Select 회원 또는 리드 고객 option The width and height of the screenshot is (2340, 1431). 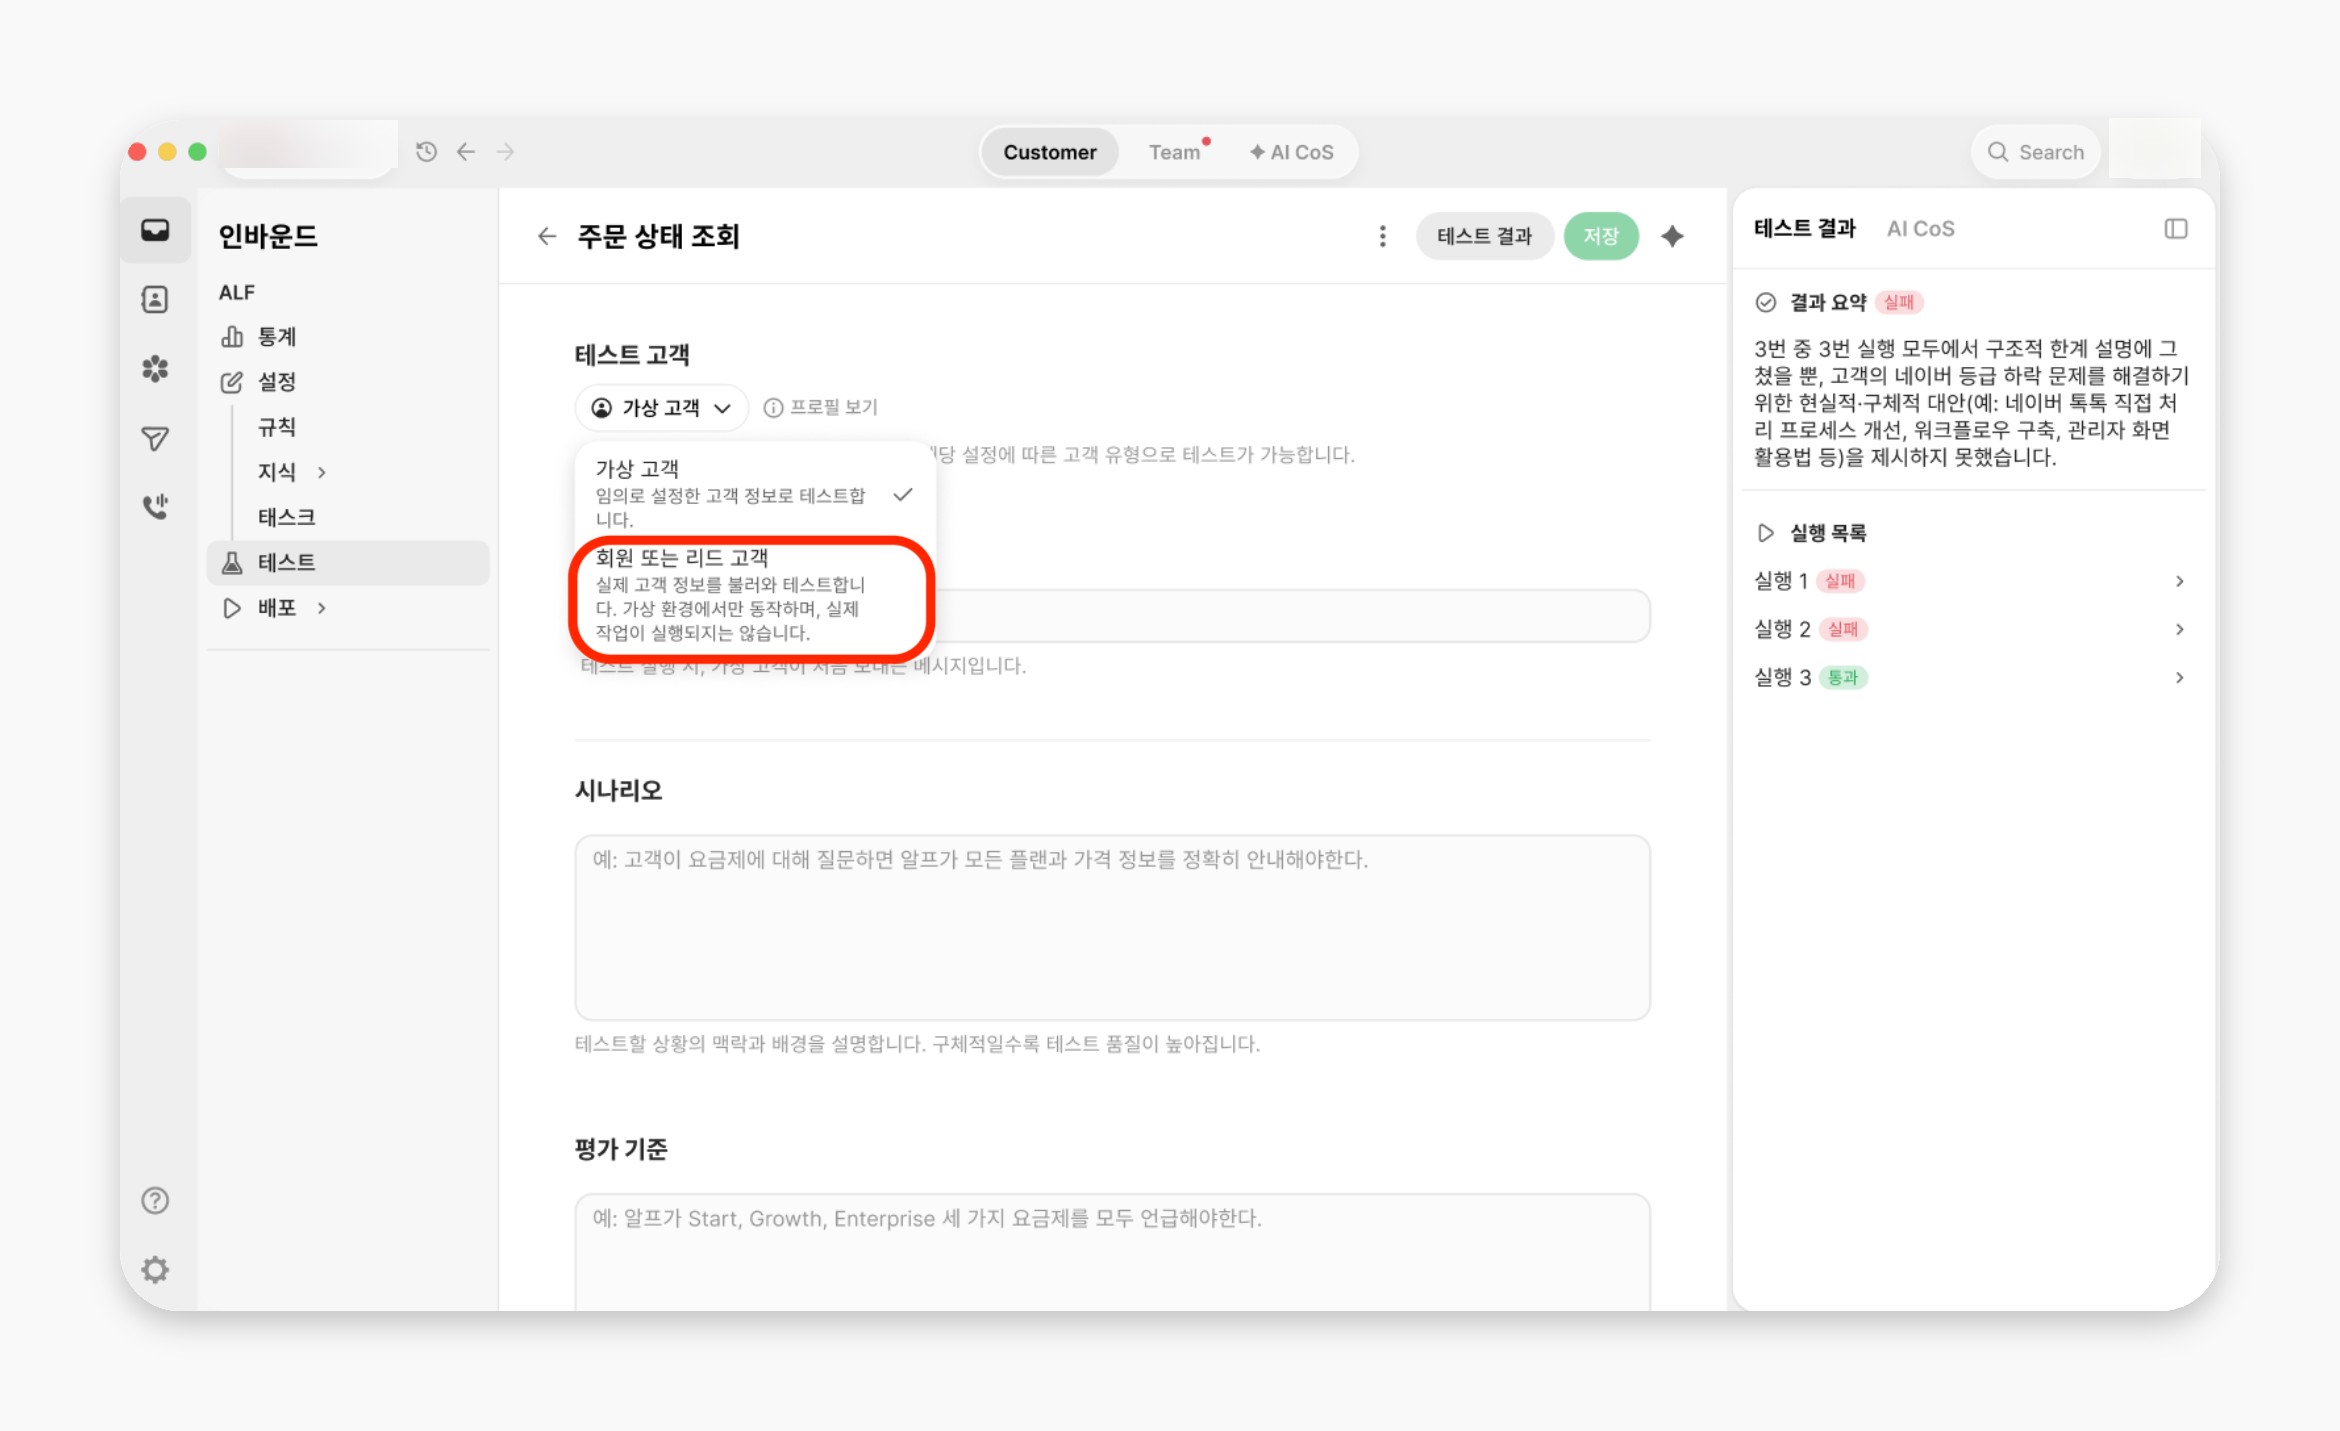click(755, 594)
